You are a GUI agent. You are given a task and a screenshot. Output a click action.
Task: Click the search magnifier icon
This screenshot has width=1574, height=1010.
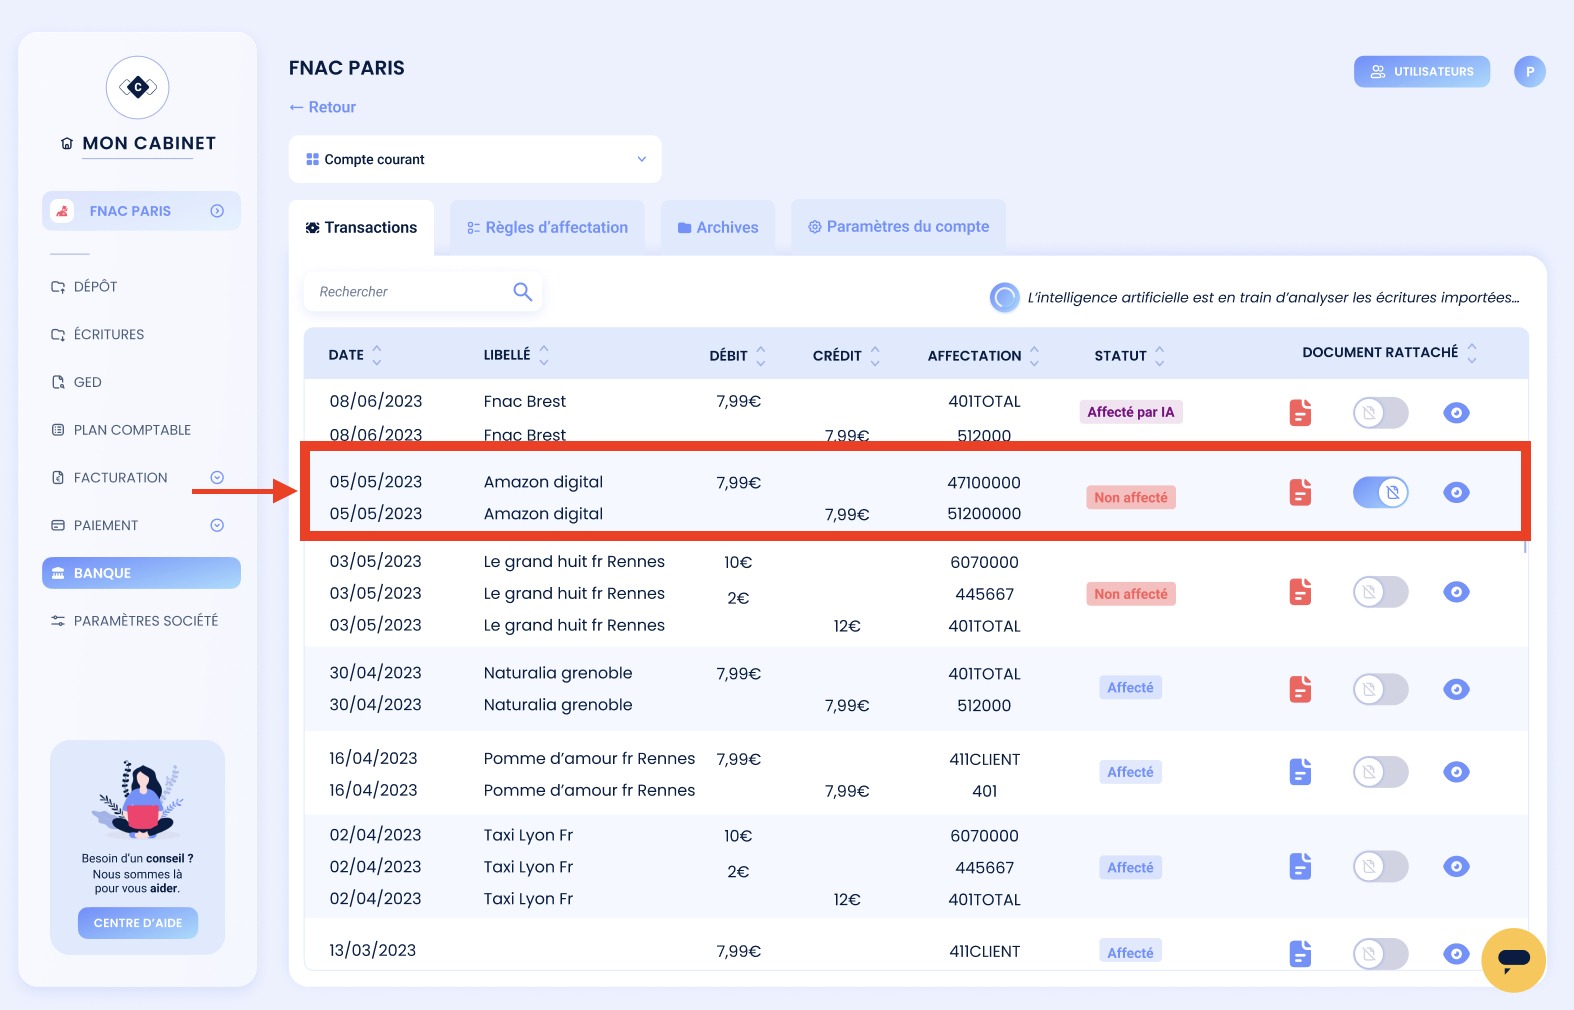(522, 291)
